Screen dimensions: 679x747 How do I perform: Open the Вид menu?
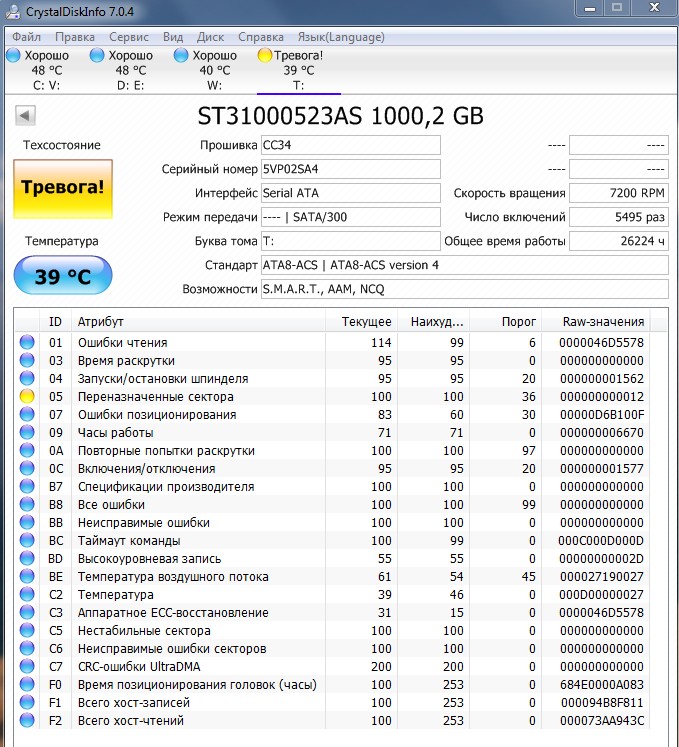click(x=173, y=37)
